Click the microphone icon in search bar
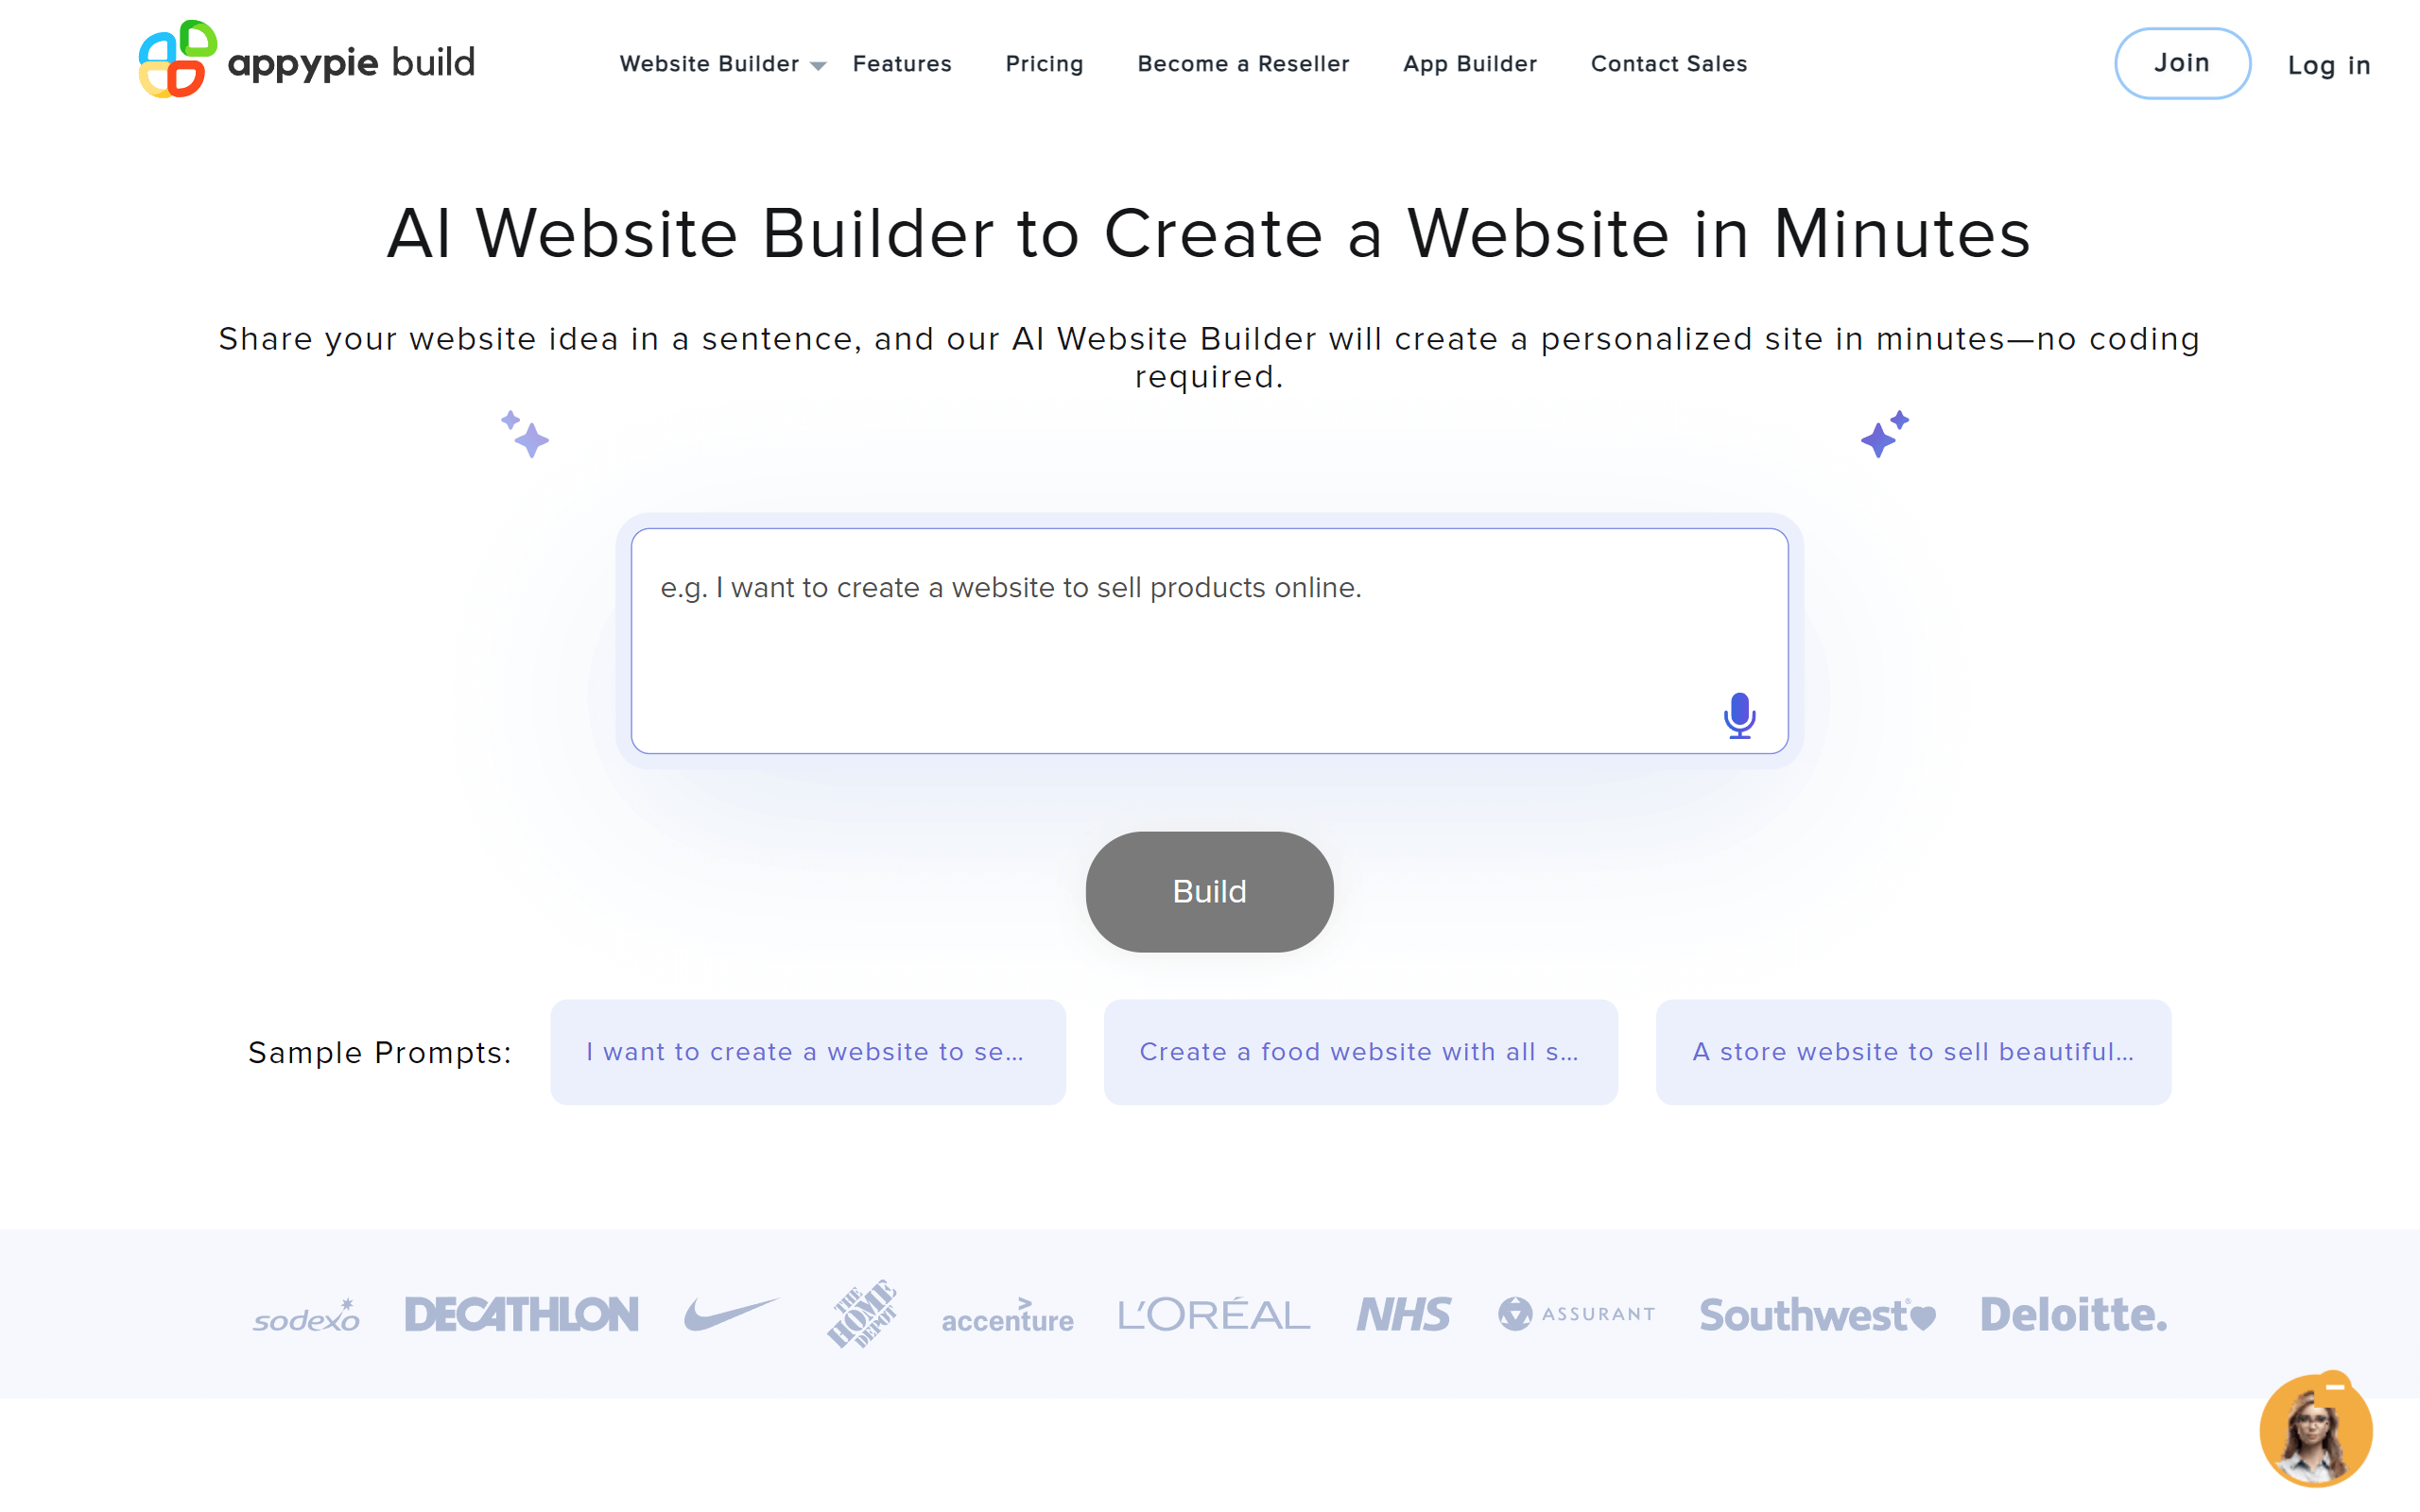 pos(1738,714)
